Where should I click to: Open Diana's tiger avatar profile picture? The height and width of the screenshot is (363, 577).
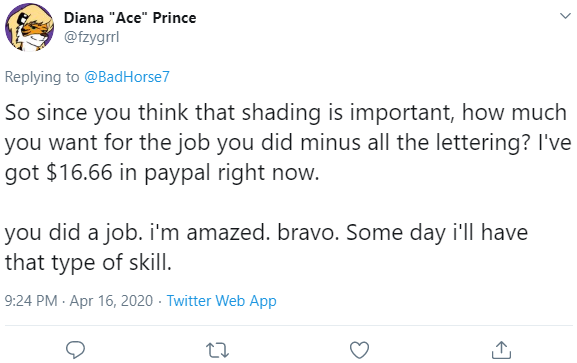click(x=29, y=28)
